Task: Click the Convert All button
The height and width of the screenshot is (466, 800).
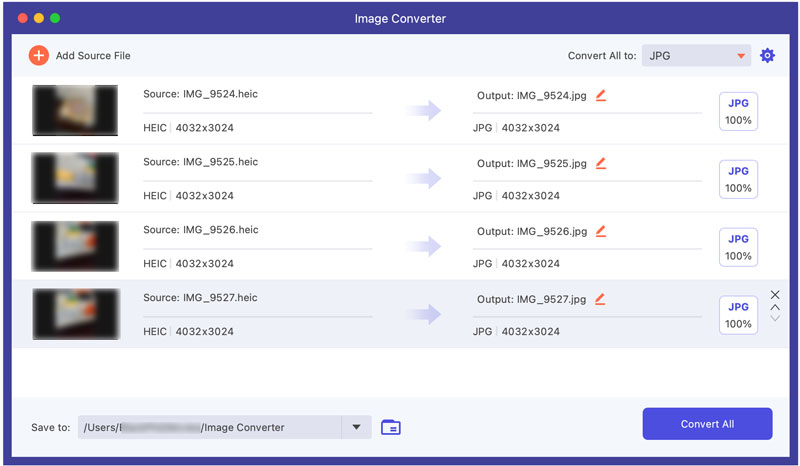Action: click(x=707, y=424)
